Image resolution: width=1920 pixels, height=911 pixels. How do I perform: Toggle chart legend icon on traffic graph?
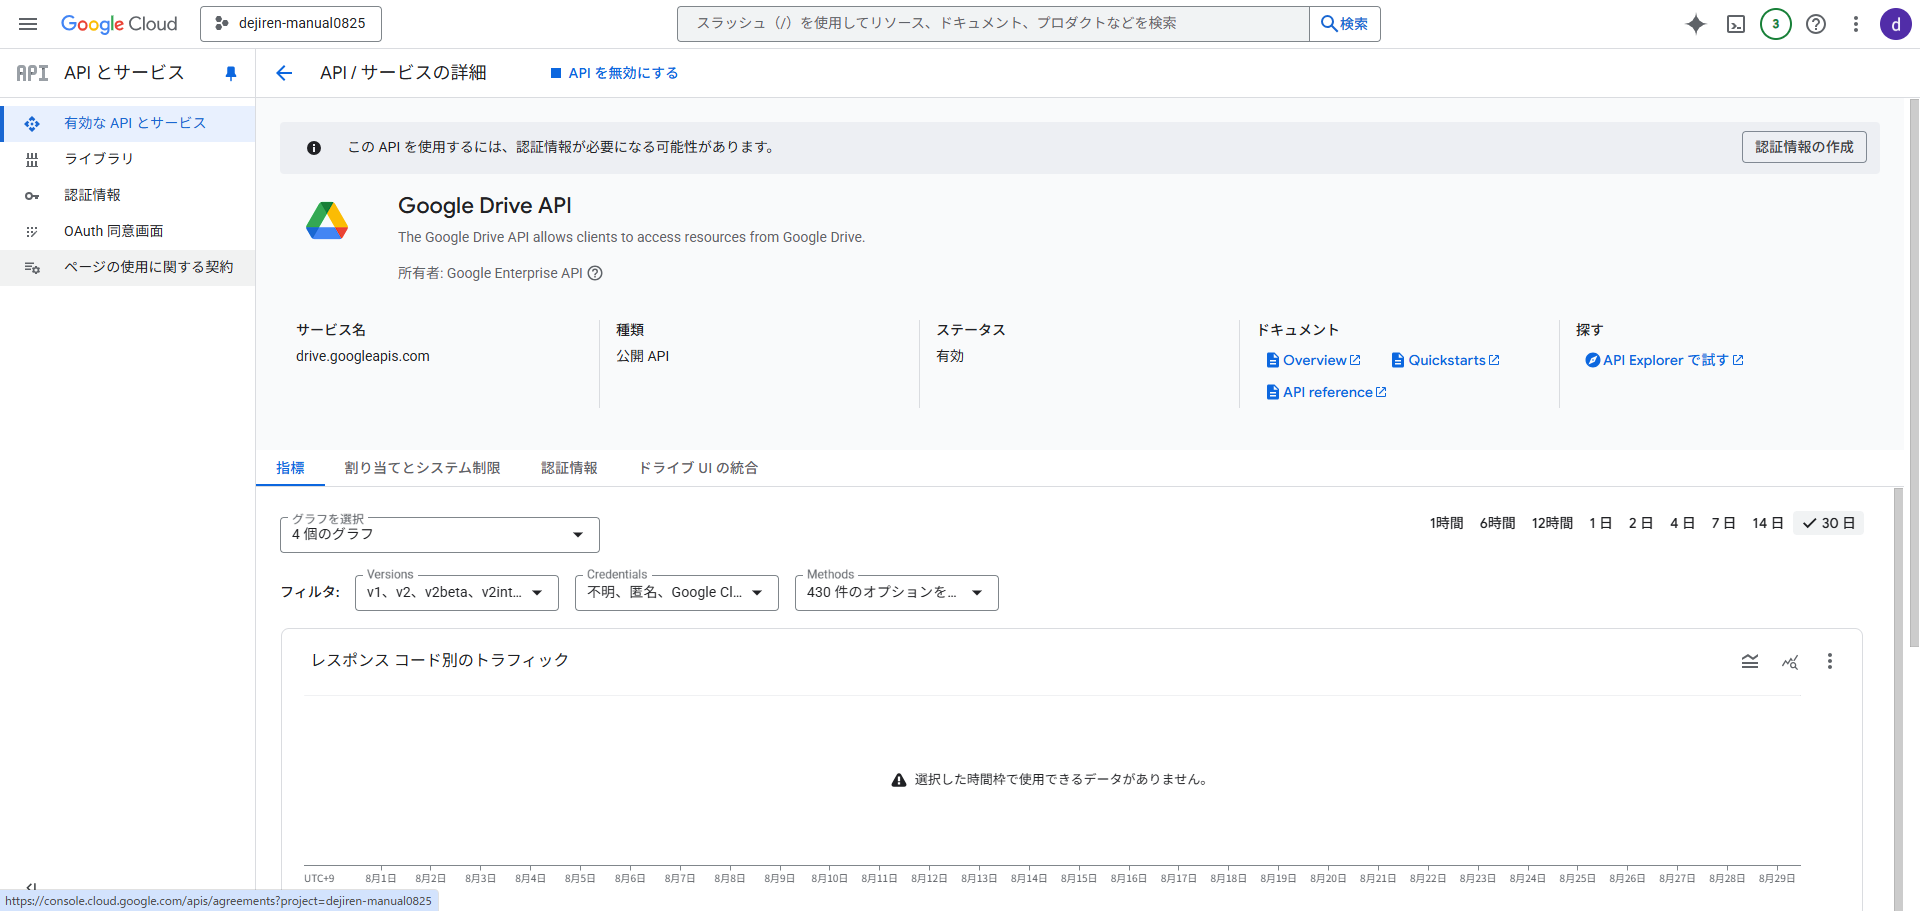(x=1749, y=661)
